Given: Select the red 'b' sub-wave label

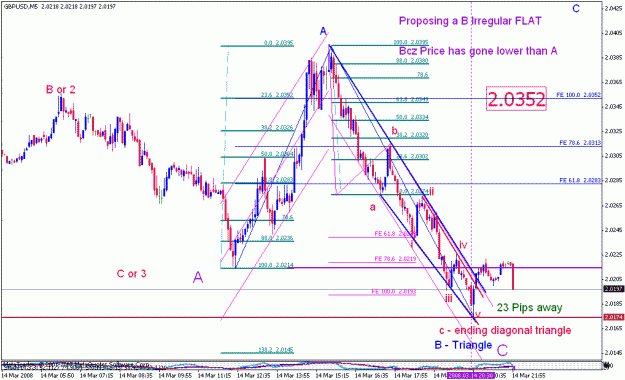Looking at the screenshot, I should (x=394, y=130).
